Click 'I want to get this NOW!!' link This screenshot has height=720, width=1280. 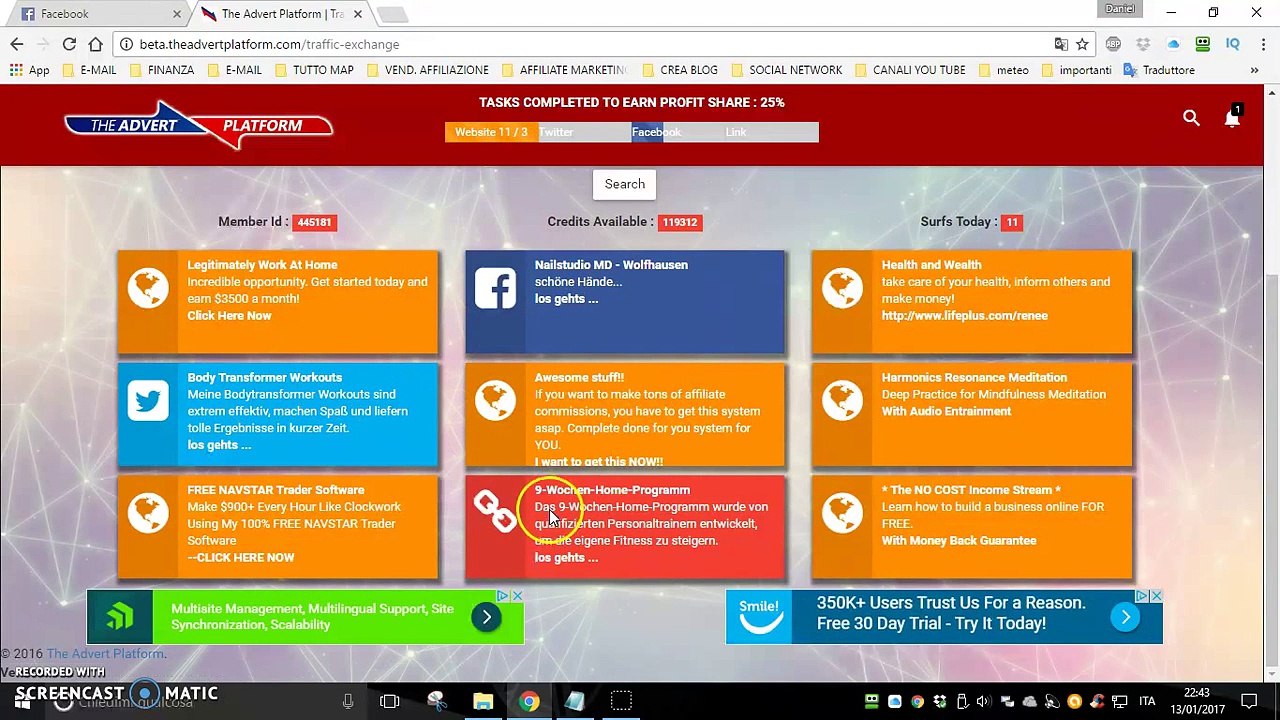pyautogui.click(x=598, y=462)
